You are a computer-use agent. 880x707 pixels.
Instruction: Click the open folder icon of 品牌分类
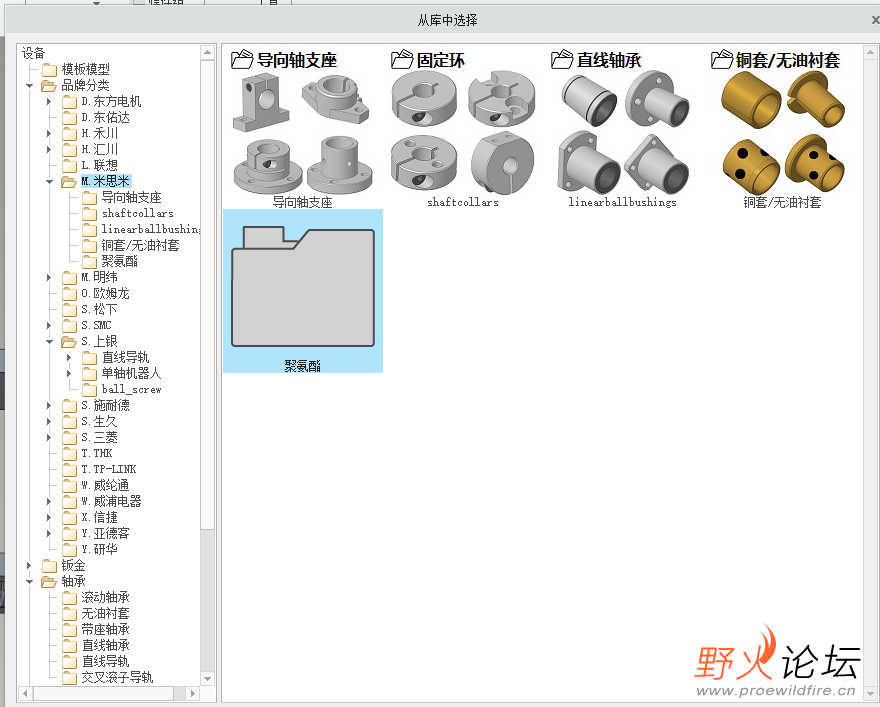pyautogui.click(x=49, y=86)
